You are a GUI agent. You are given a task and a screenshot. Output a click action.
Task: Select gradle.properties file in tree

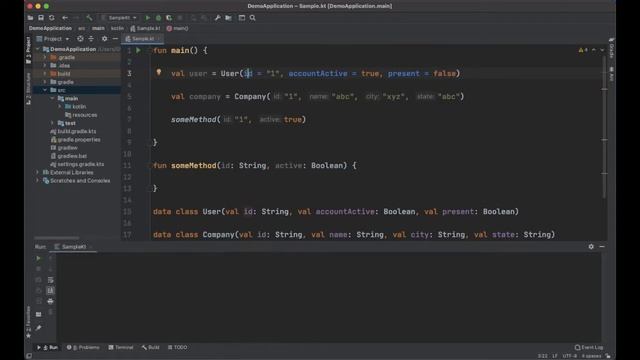[x=76, y=140]
